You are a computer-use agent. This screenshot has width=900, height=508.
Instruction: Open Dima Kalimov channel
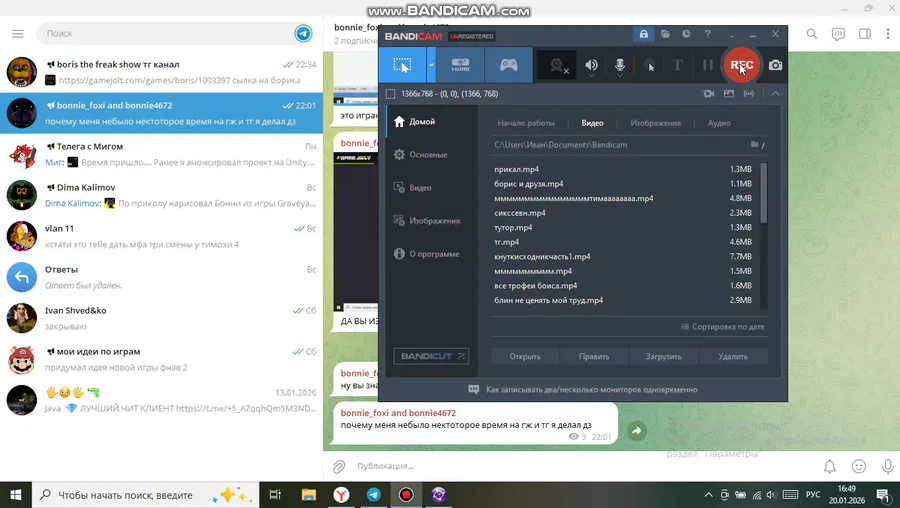[161, 195]
